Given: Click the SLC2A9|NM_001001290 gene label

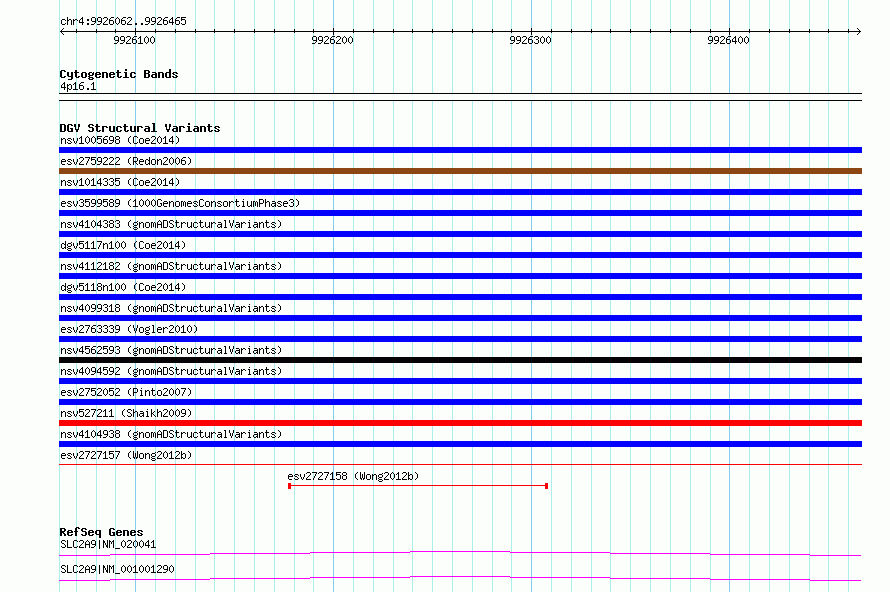Looking at the screenshot, I should [117, 569].
